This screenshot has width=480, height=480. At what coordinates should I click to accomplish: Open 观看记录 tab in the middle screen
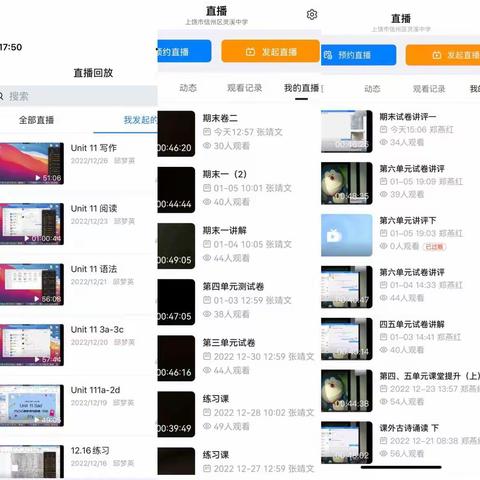(244, 88)
